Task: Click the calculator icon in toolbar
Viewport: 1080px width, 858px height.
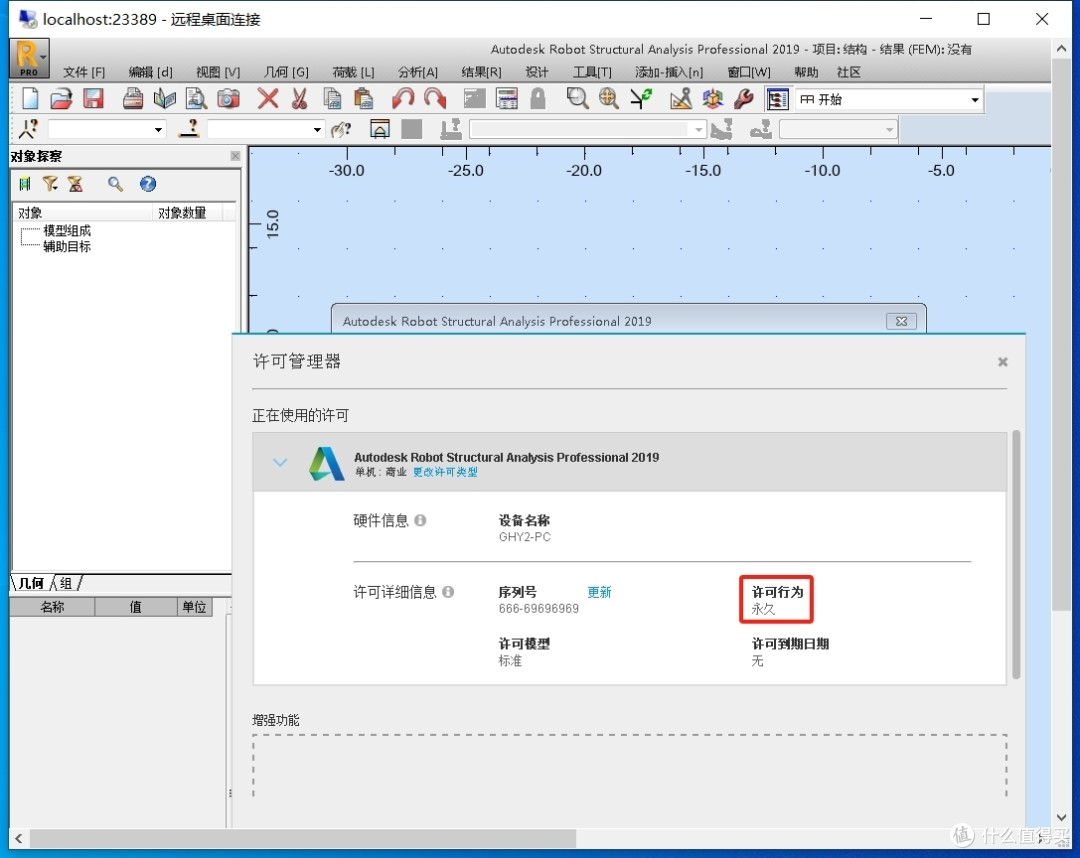Action: pyautogui.click(x=507, y=99)
